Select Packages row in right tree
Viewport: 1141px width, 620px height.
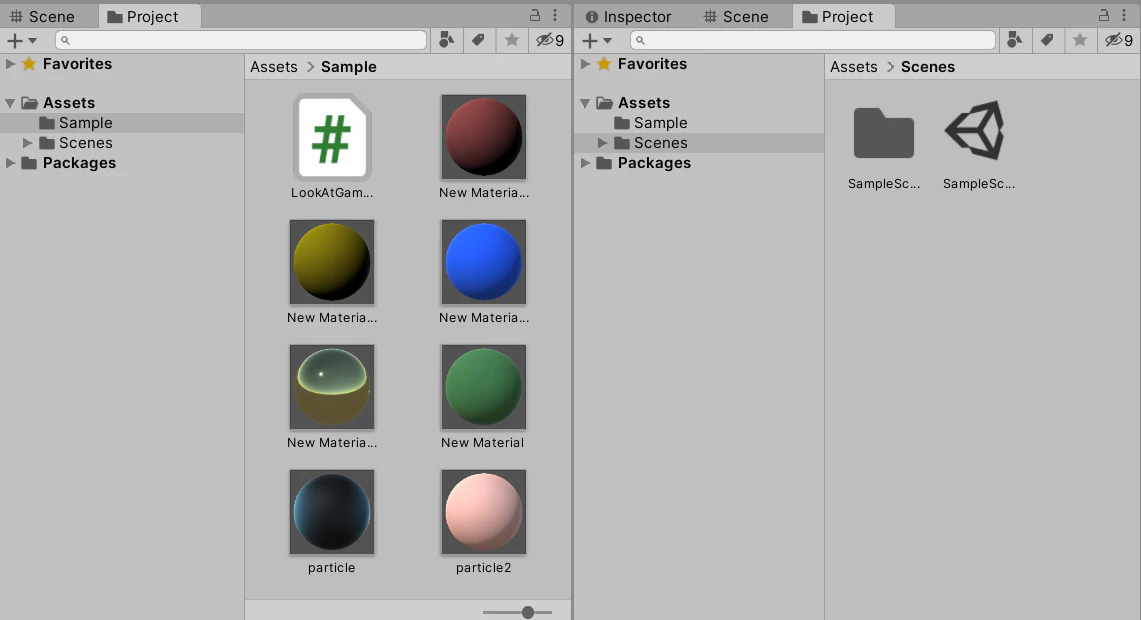pyautogui.click(x=699, y=163)
